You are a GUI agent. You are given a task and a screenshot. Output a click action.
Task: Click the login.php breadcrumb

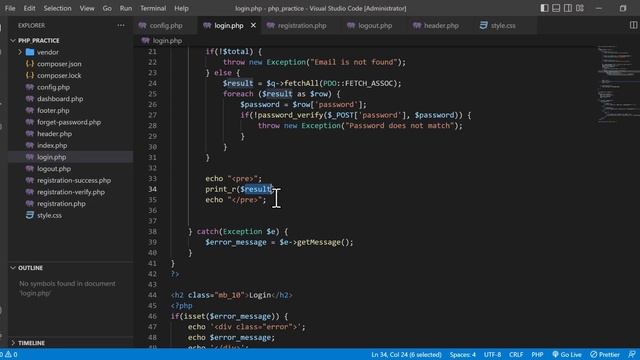click(x=167, y=40)
